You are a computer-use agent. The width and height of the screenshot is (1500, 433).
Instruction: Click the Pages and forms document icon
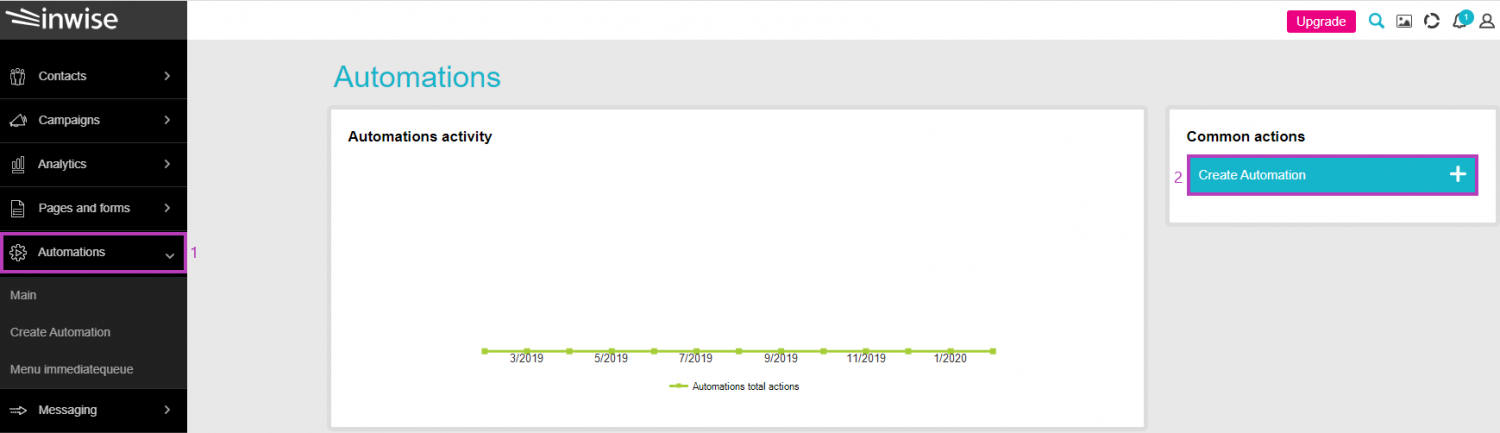point(17,208)
